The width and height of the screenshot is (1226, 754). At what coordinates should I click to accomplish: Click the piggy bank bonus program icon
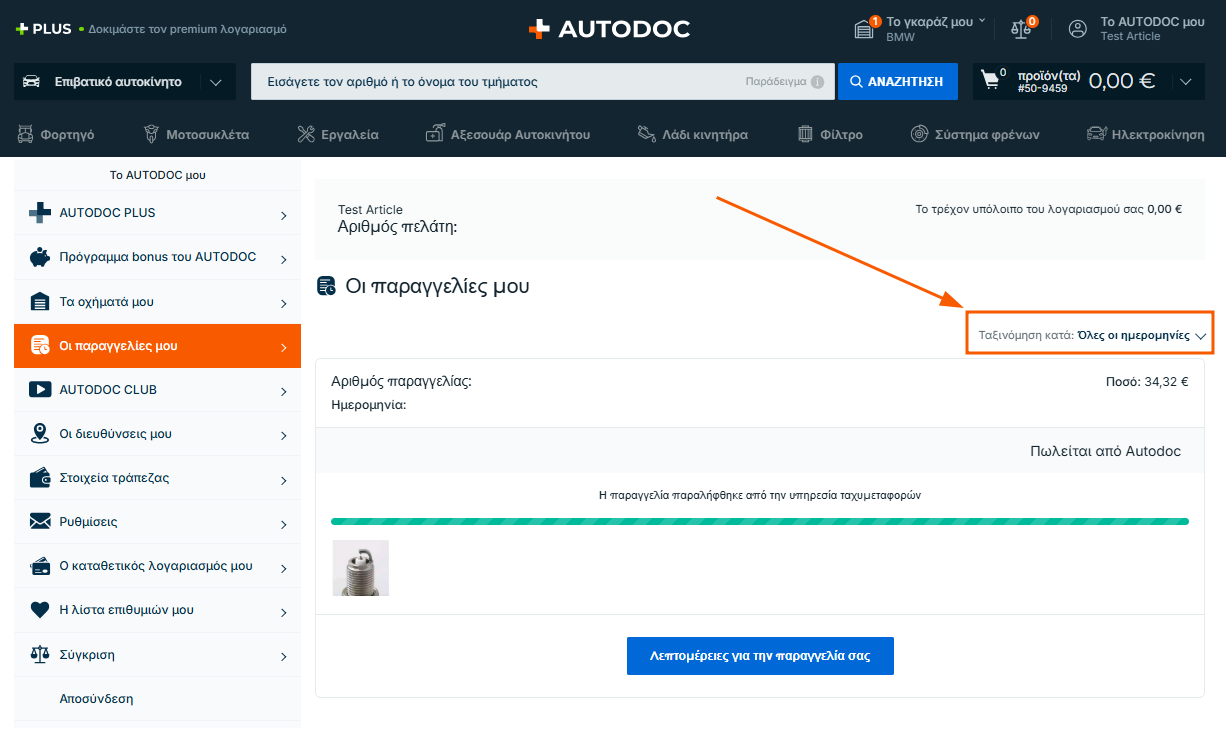[40, 257]
